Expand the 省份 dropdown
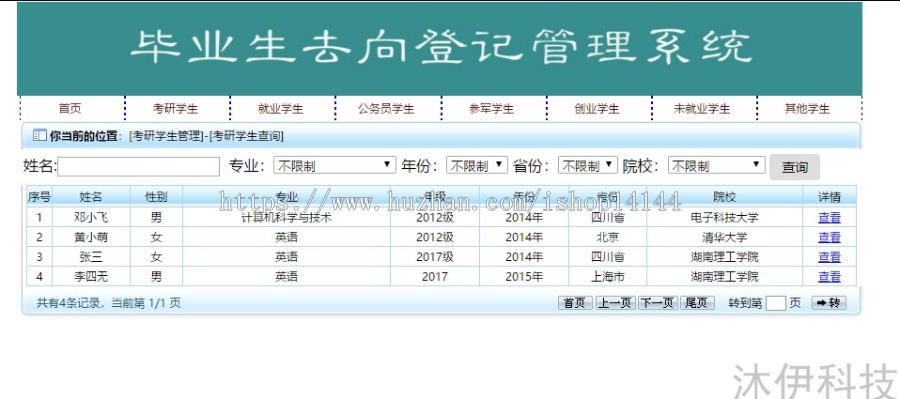The width and height of the screenshot is (900, 399). pos(588,166)
